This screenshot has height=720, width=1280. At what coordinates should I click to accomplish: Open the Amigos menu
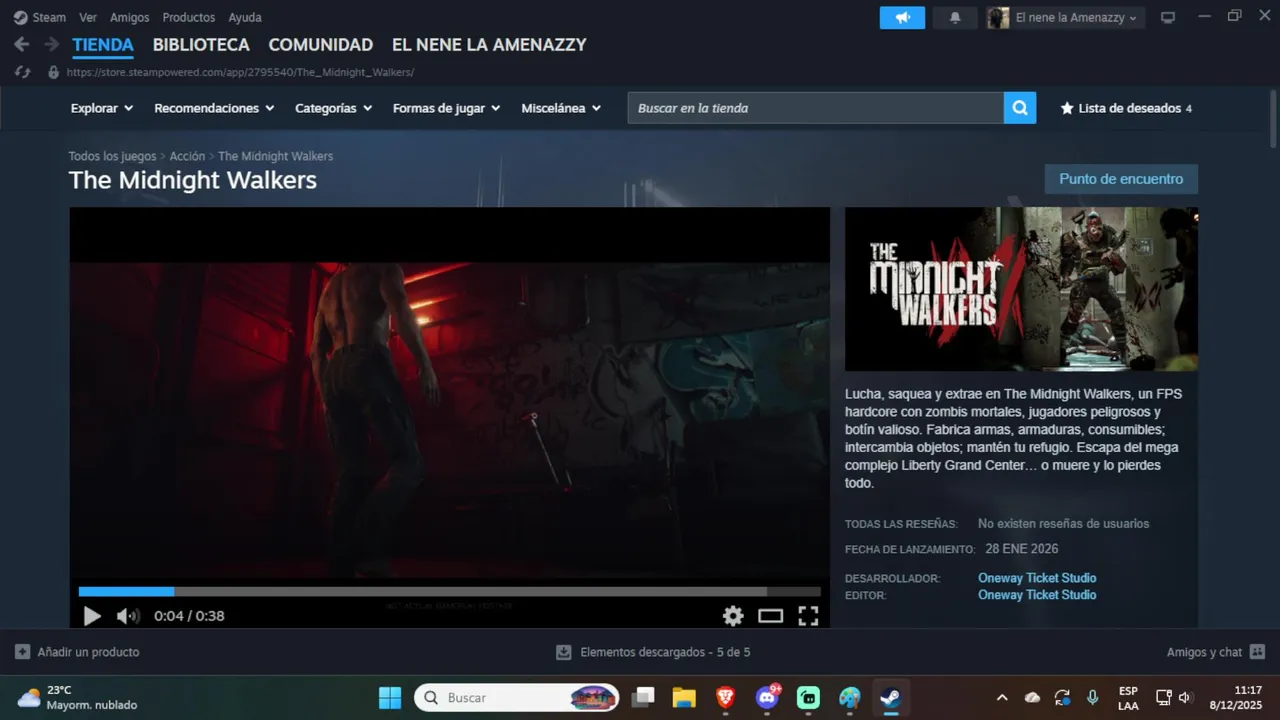click(129, 17)
